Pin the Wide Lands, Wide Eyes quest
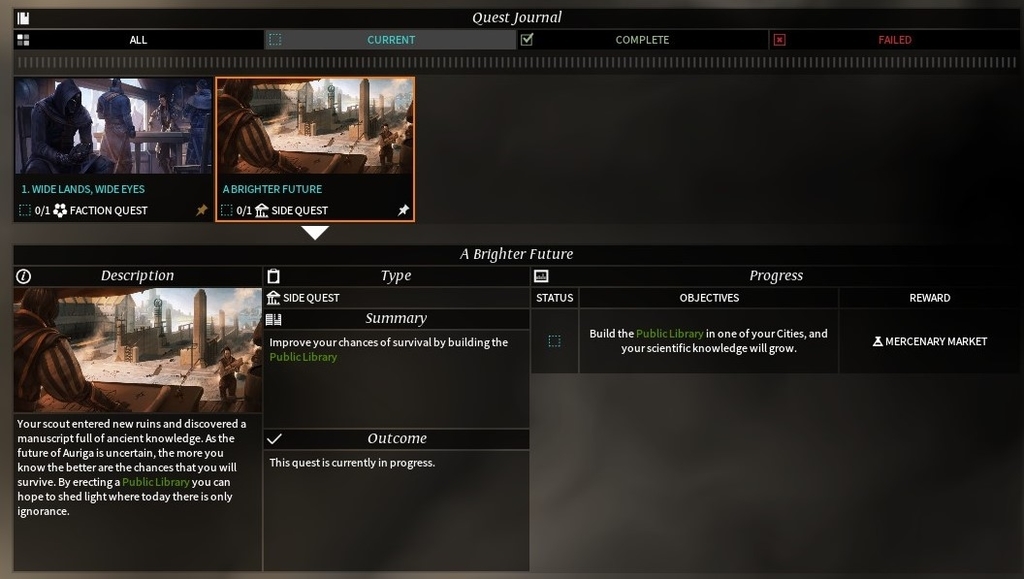Viewport: 1024px width, 579px height. tap(202, 210)
